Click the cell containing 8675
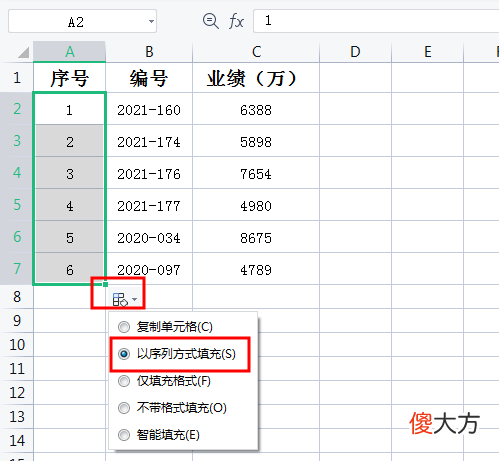Screen dimensions: 499x461 [256, 238]
